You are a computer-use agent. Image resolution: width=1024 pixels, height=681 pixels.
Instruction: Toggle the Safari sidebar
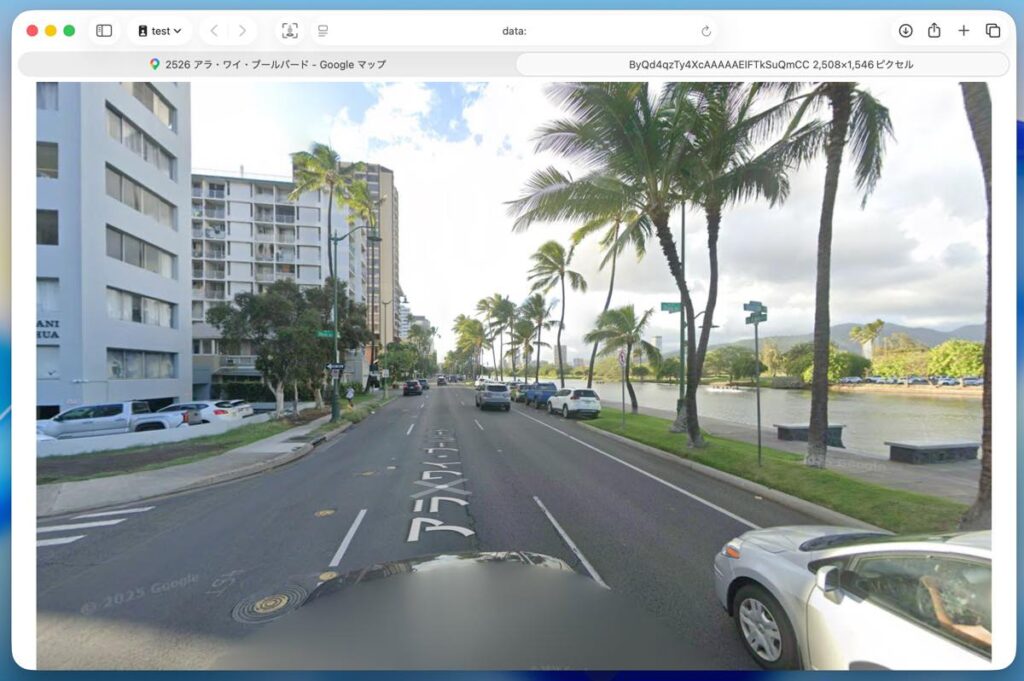tap(104, 31)
